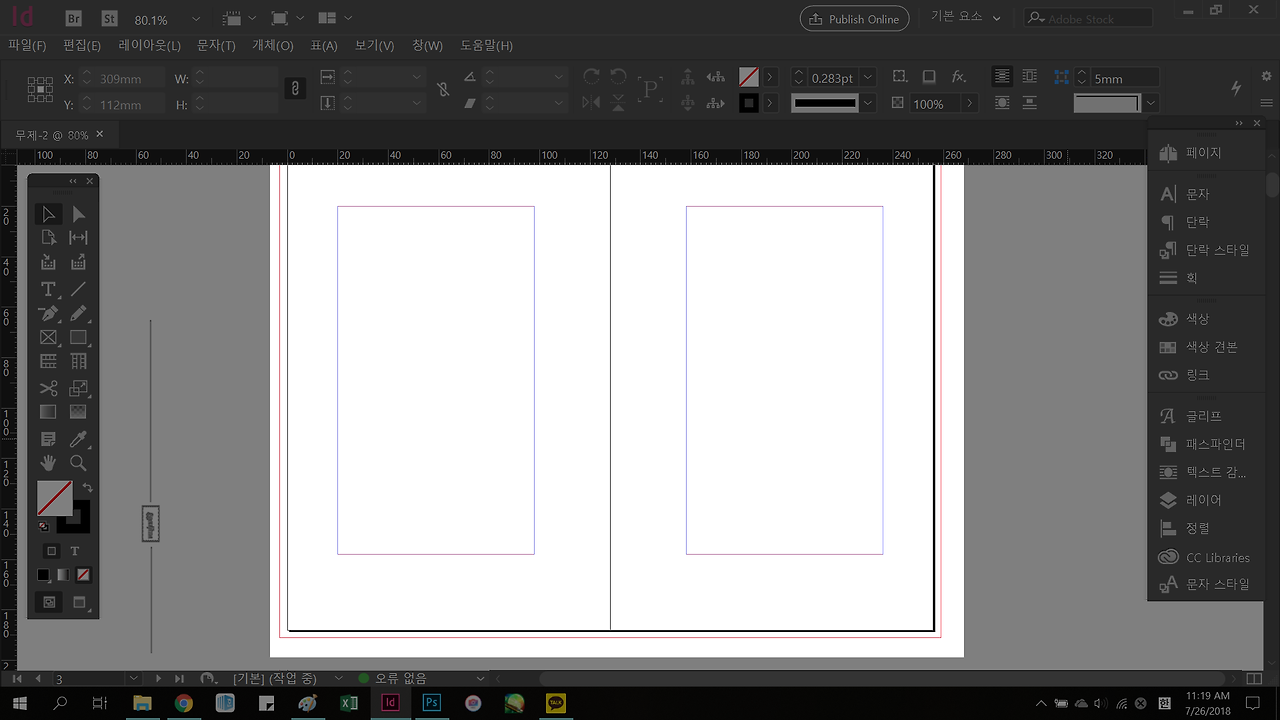Swap fill and stroke arrows in toolbox
Viewport: 1280px width, 720px height.
pyautogui.click(x=88, y=487)
